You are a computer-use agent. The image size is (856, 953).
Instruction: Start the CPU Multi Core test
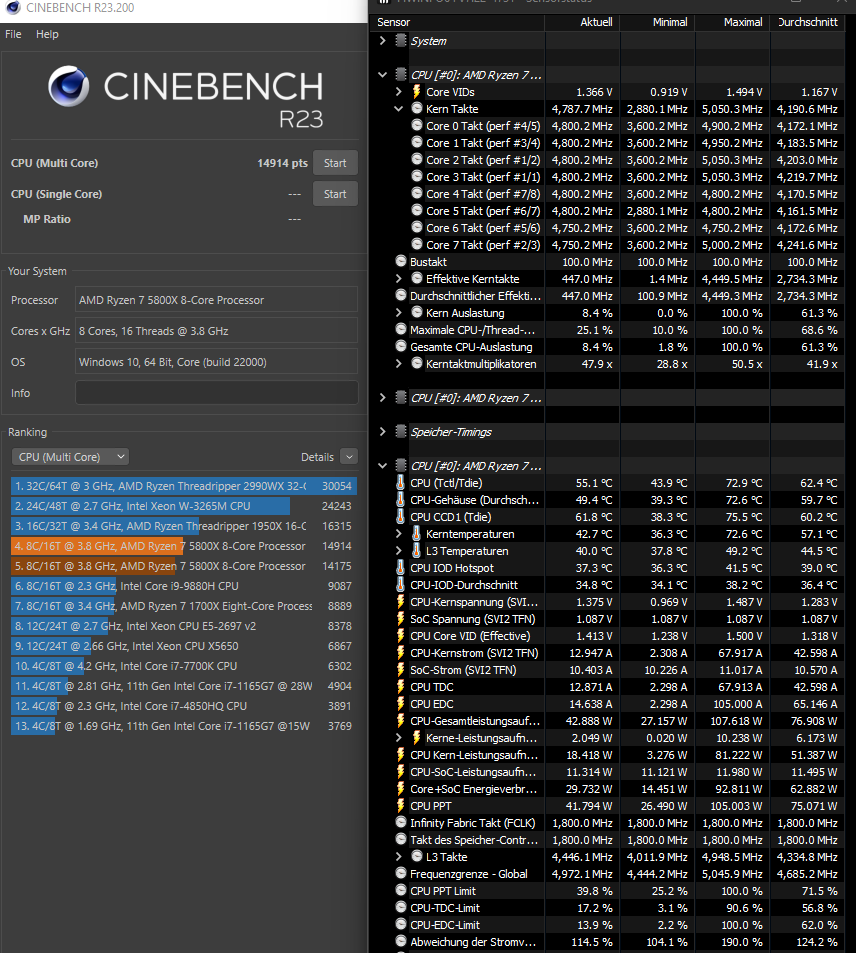click(x=335, y=163)
